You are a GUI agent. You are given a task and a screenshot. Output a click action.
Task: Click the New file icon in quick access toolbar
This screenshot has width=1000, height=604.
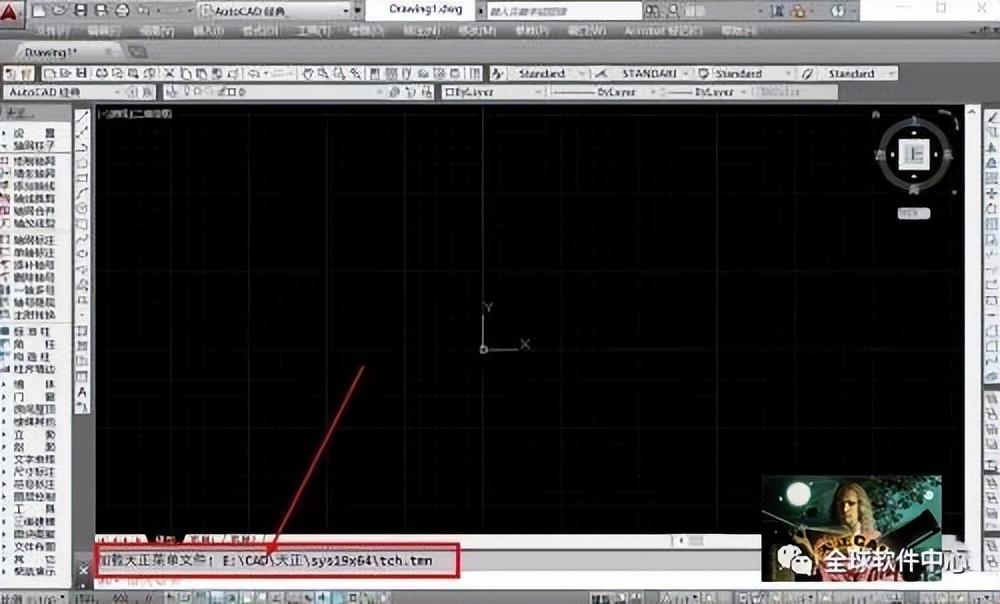[x=38, y=10]
